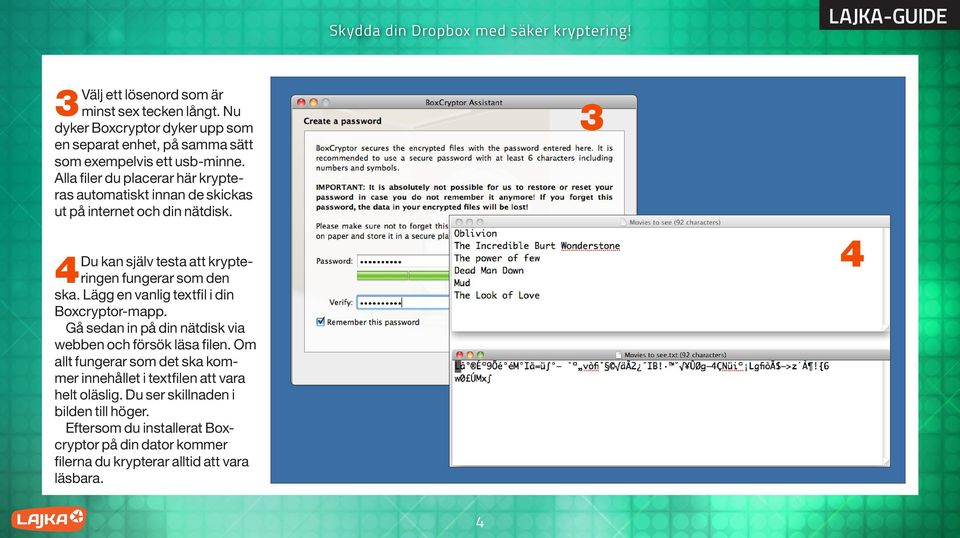Minimize the encrypted Movies to see.txt window
Screen dimensions: 960x538
click(470, 354)
